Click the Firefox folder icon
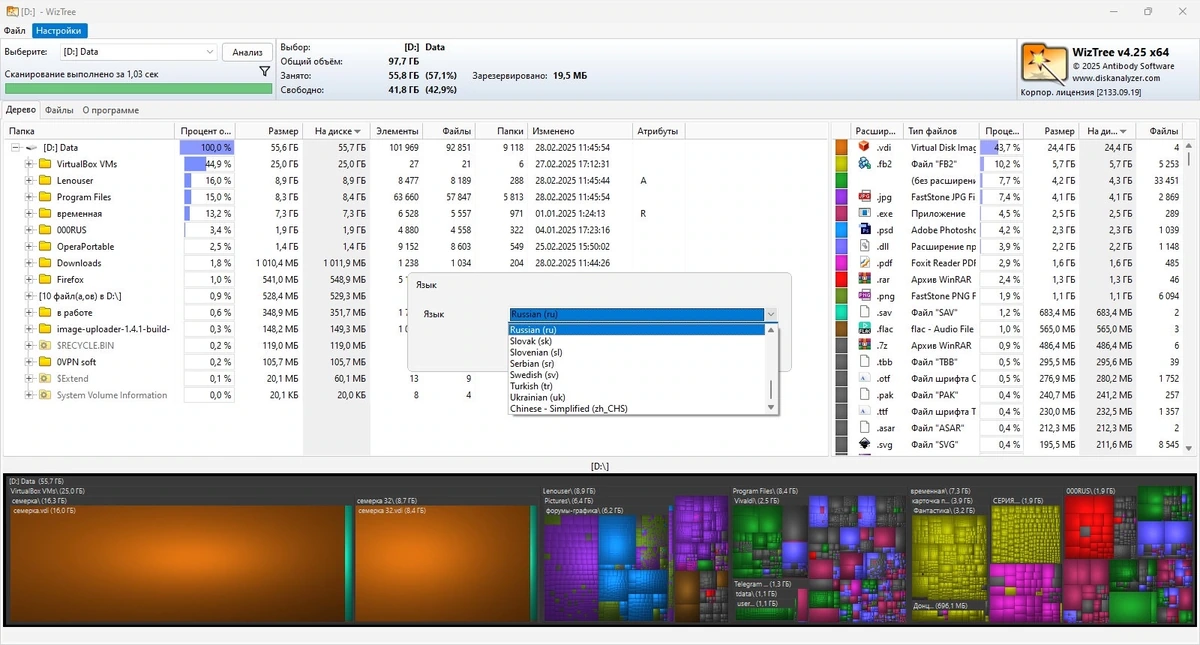Screen dimensions: 1200x645 tap(44, 279)
